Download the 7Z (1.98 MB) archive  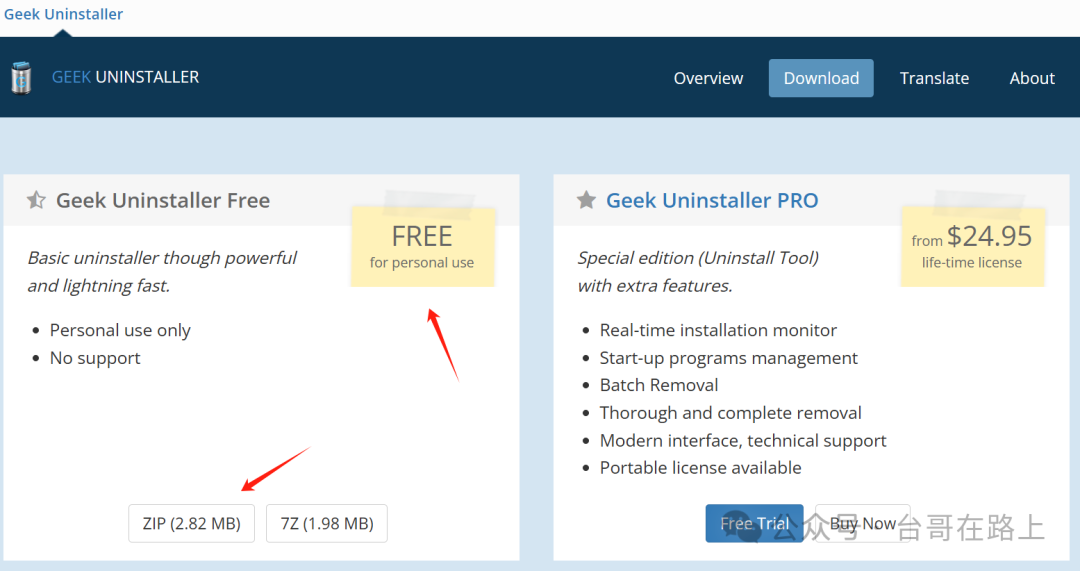(x=326, y=523)
